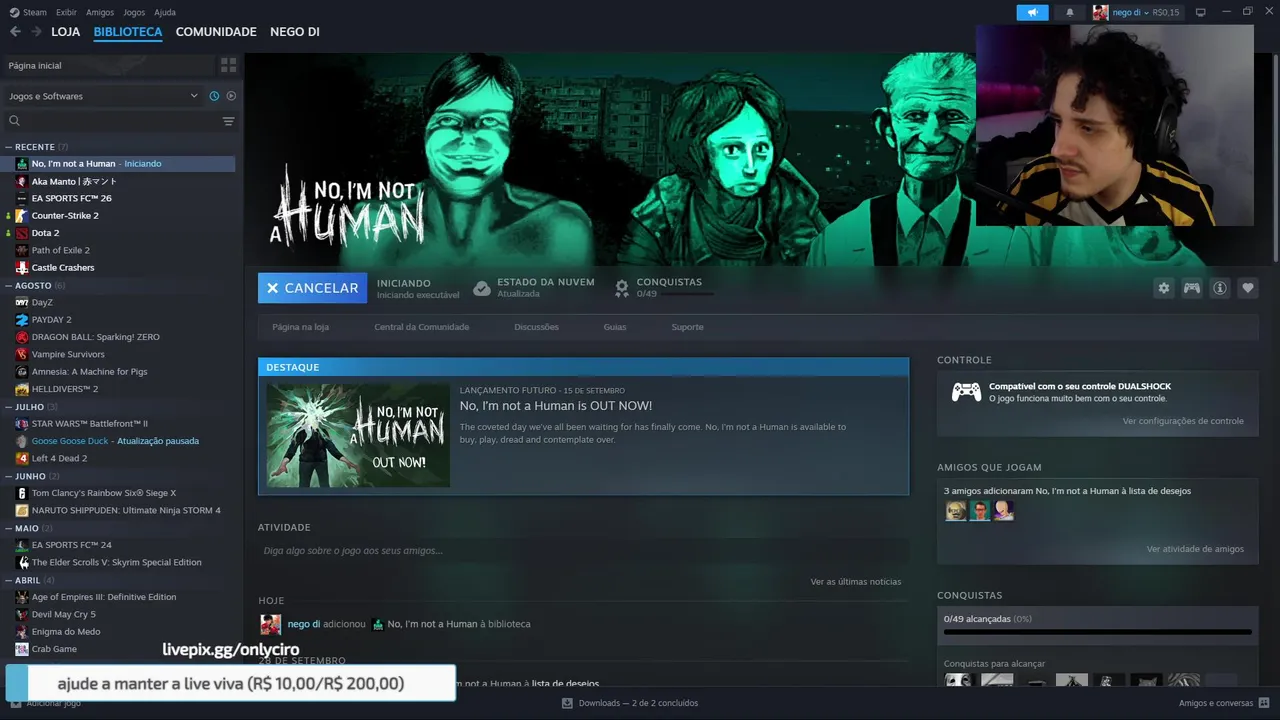1280x720 pixels.
Task: Open the Exibir menu
Action: point(66,12)
